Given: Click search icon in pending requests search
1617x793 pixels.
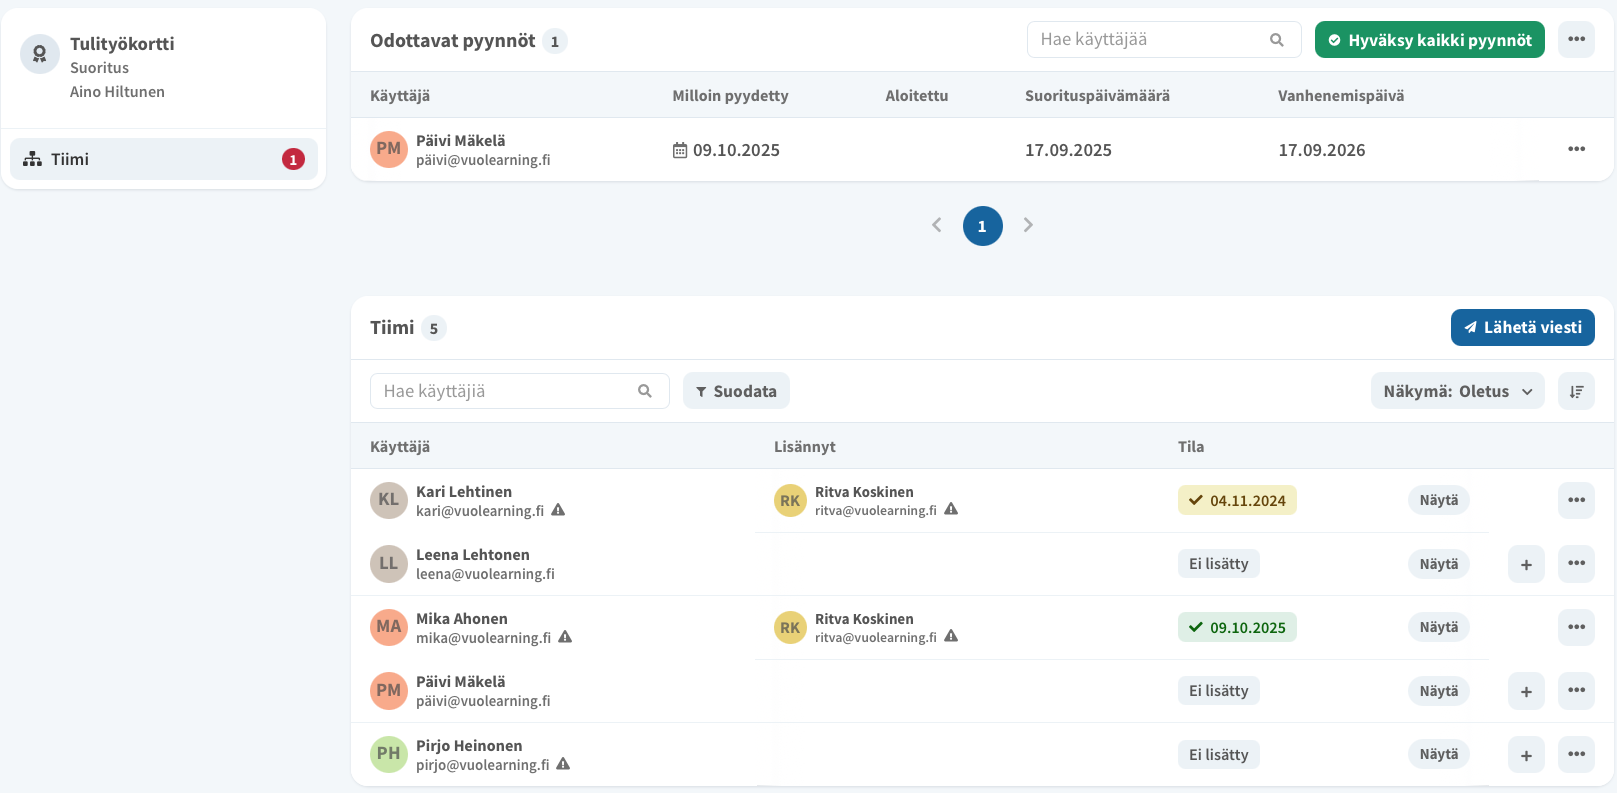Looking at the screenshot, I should click(x=1276, y=40).
